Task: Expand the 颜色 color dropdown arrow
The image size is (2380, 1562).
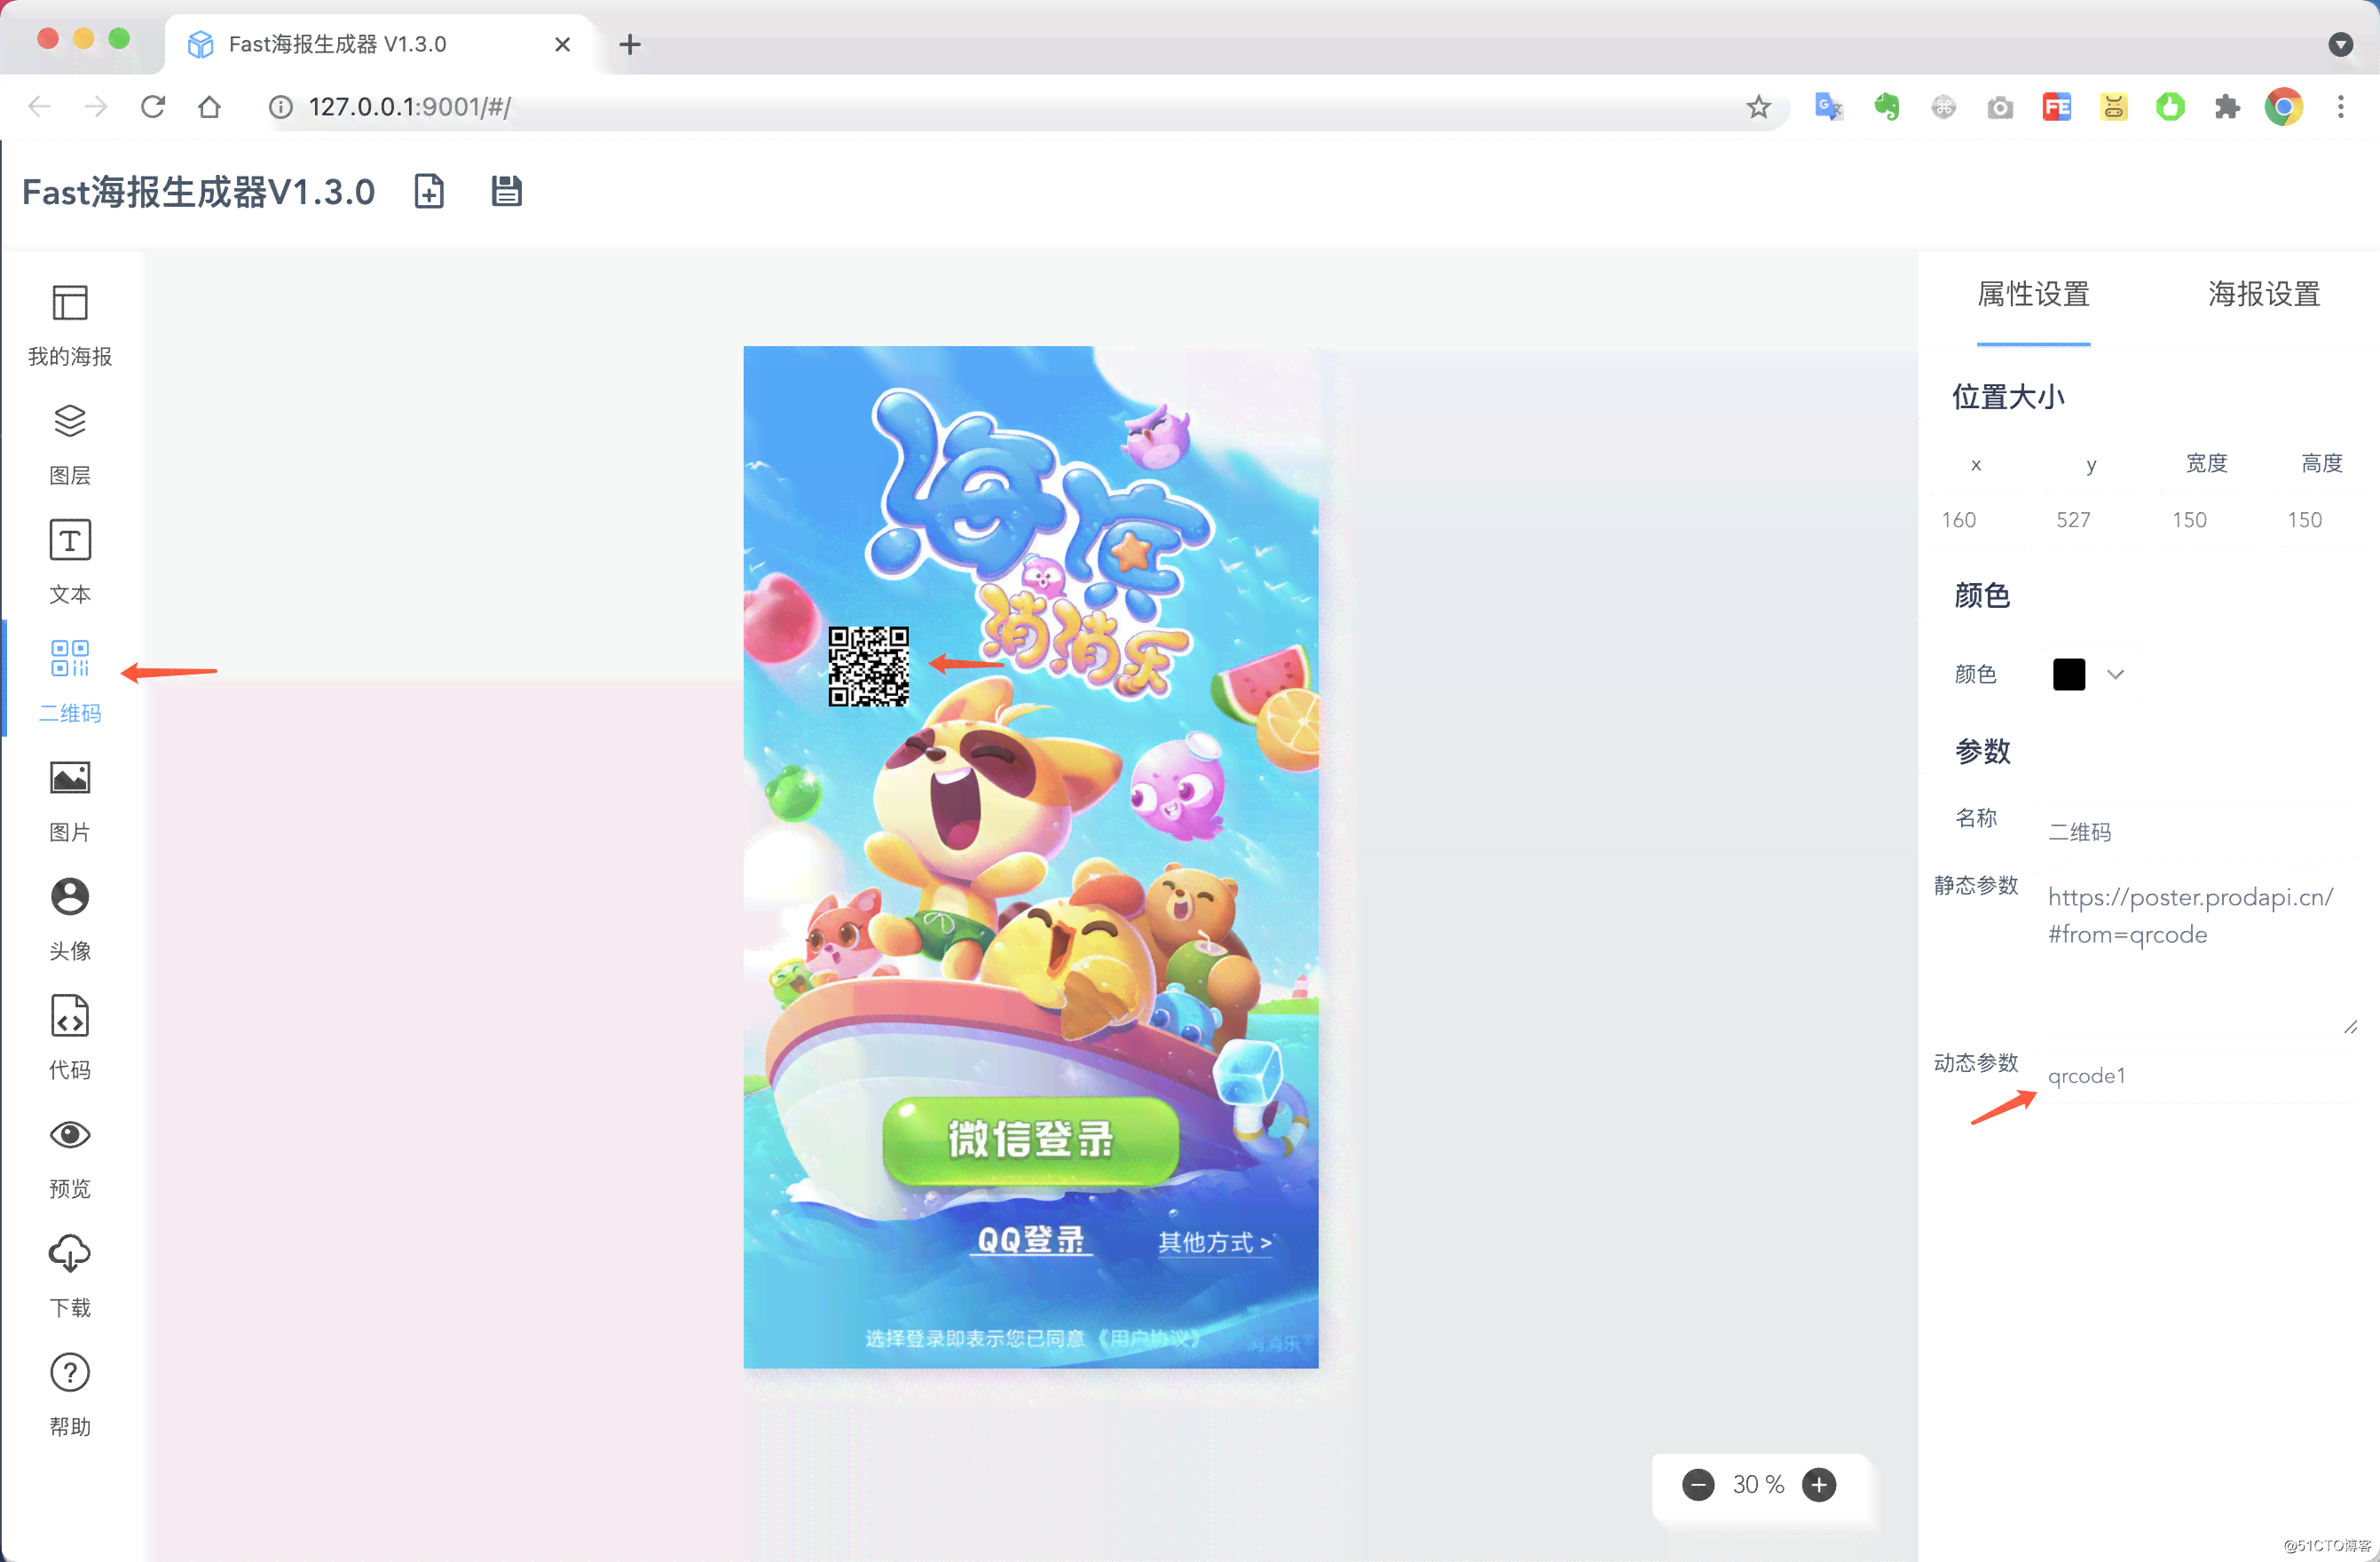Action: point(2115,674)
